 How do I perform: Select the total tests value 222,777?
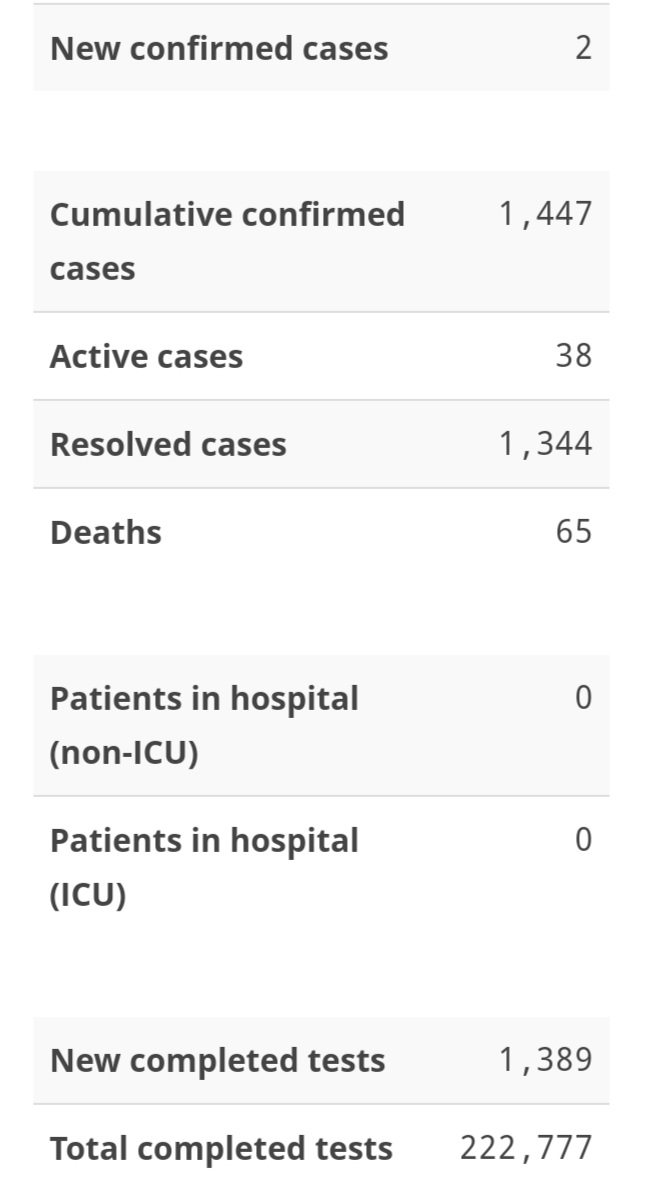(x=527, y=1148)
